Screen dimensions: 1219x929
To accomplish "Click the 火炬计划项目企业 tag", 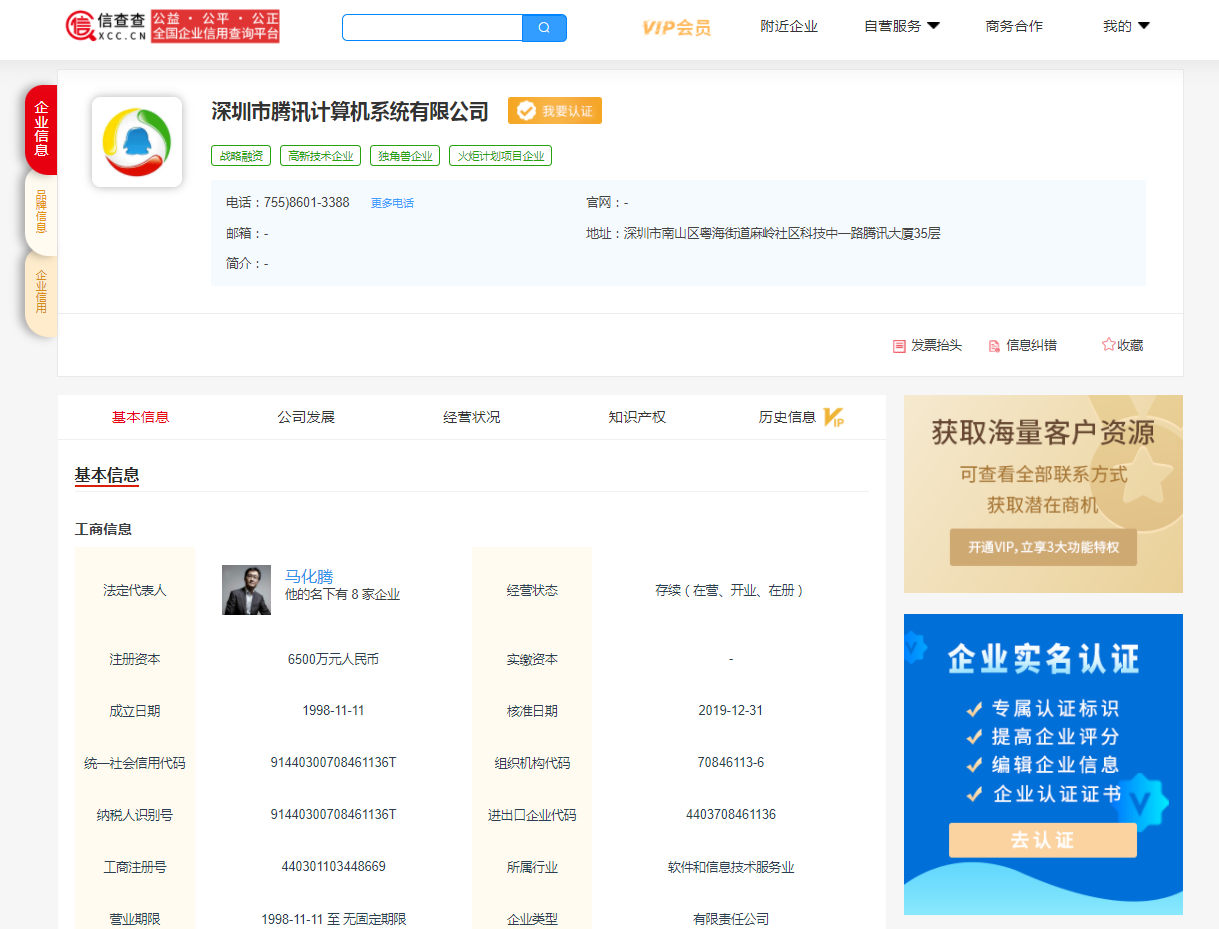I will pos(500,156).
